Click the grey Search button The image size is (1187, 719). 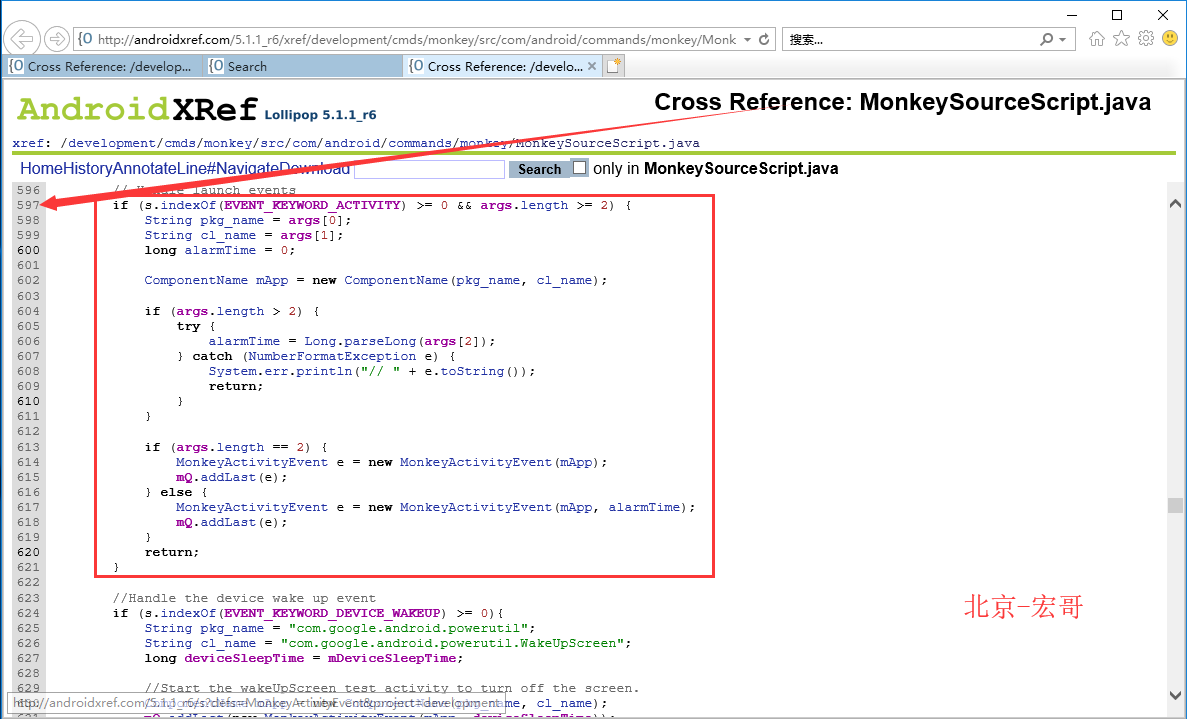click(539, 170)
